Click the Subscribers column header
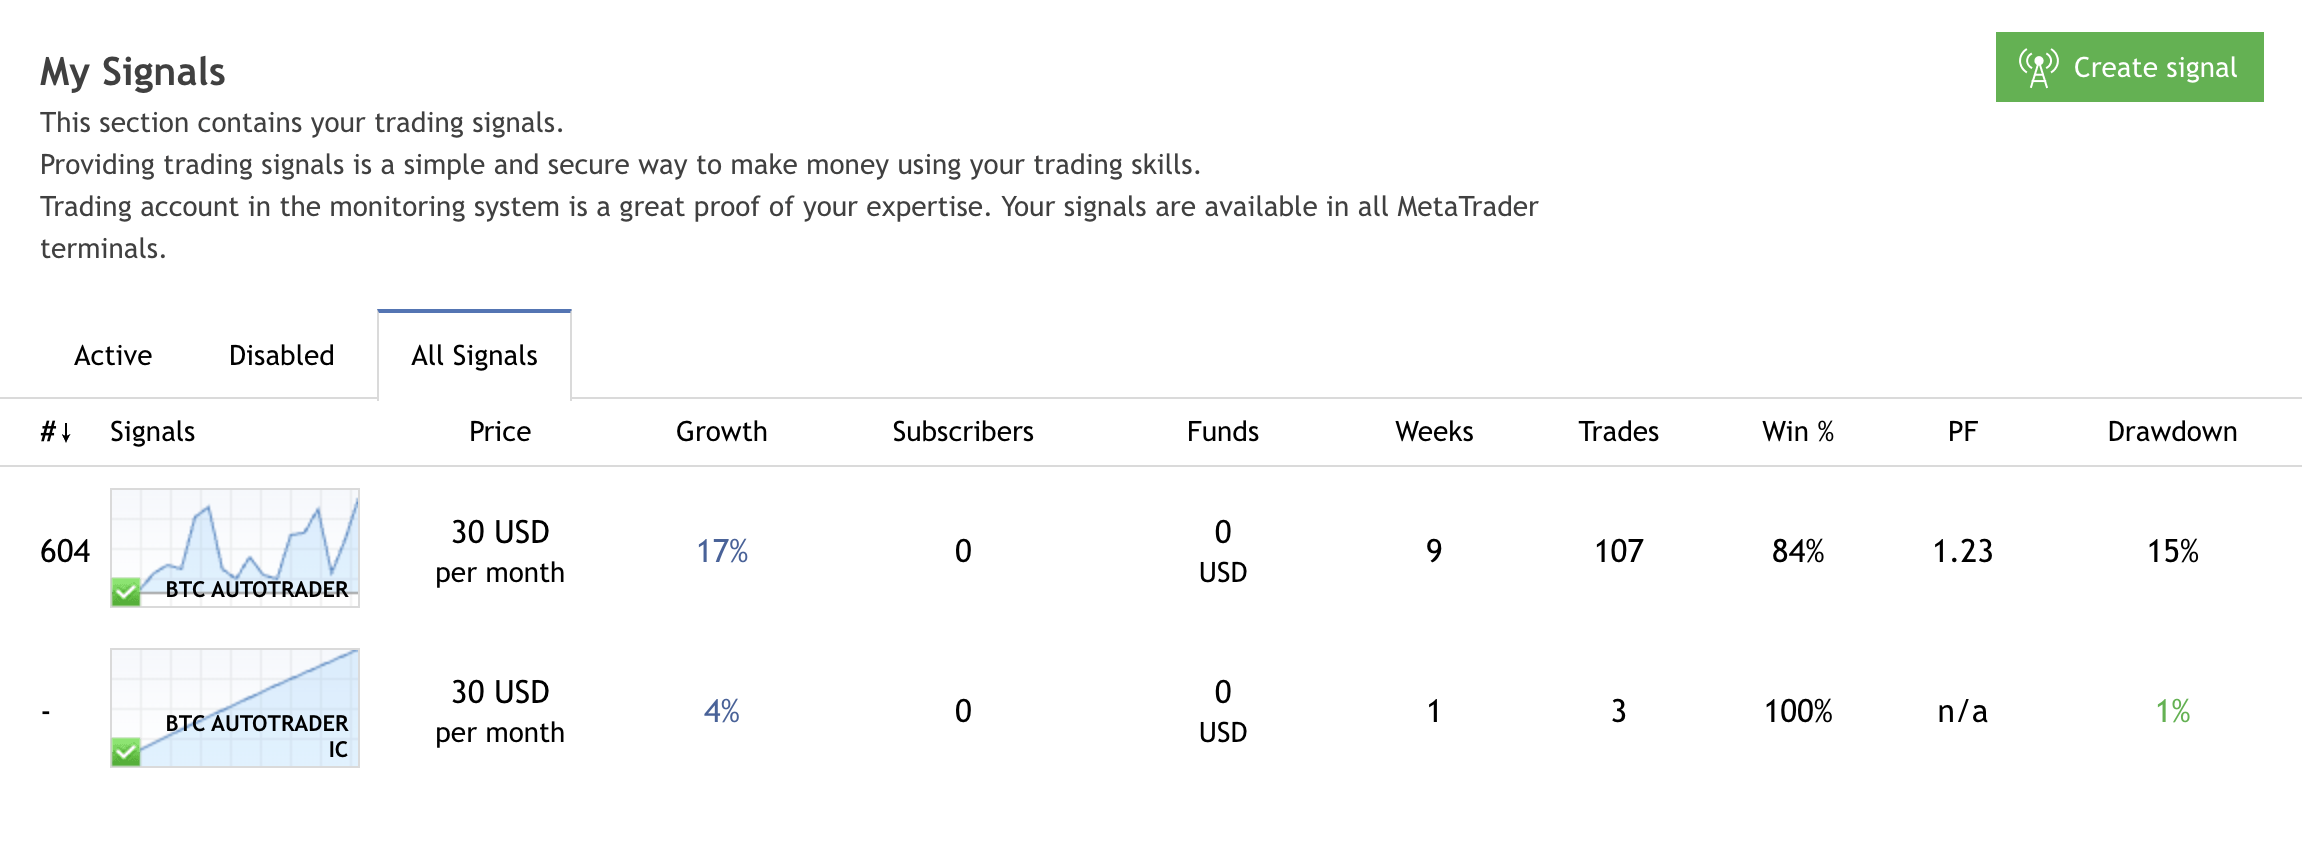Screen dimensions: 2302x846 click(962, 431)
